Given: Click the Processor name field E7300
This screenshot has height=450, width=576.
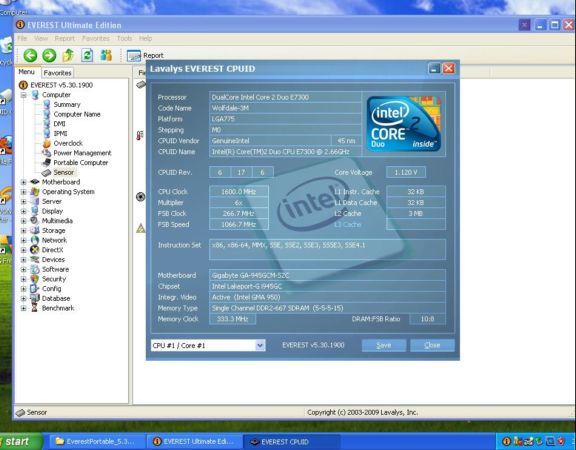Looking at the screenshot, I should [x=285, y=97].
